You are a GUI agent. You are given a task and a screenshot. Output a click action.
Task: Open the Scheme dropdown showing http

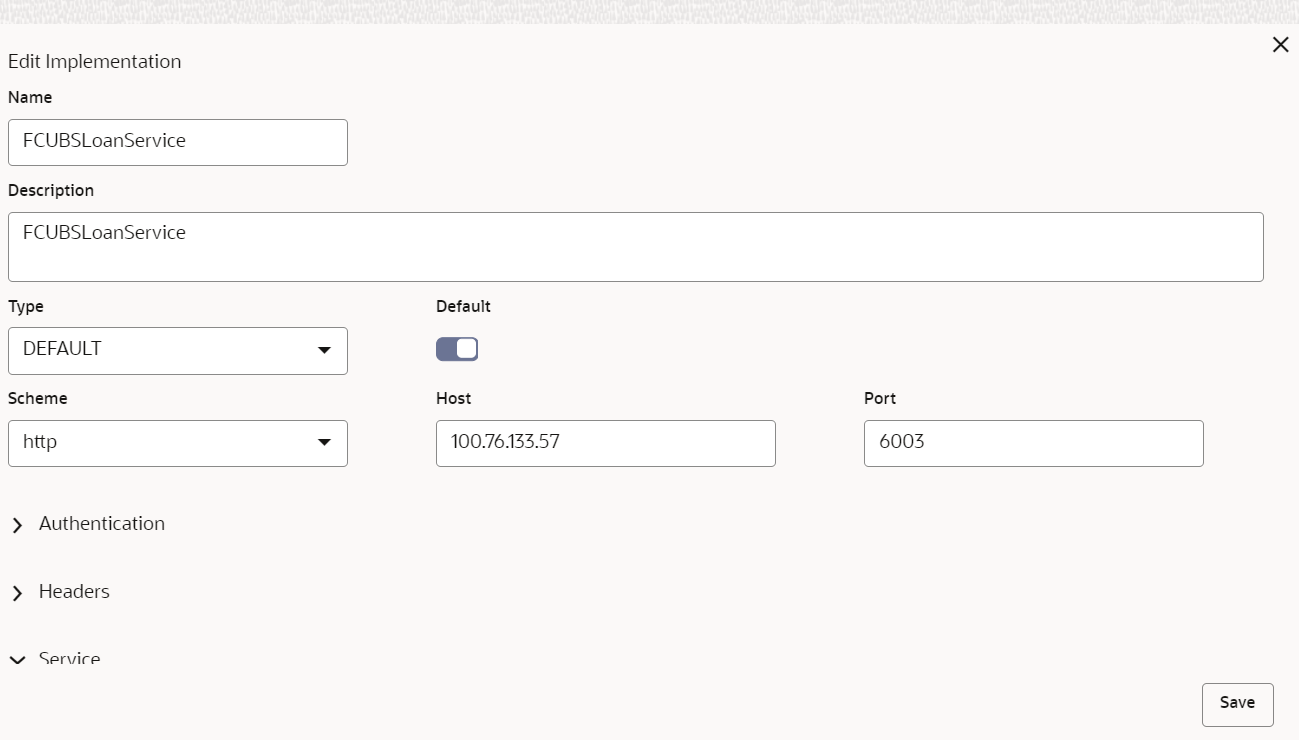178,442
